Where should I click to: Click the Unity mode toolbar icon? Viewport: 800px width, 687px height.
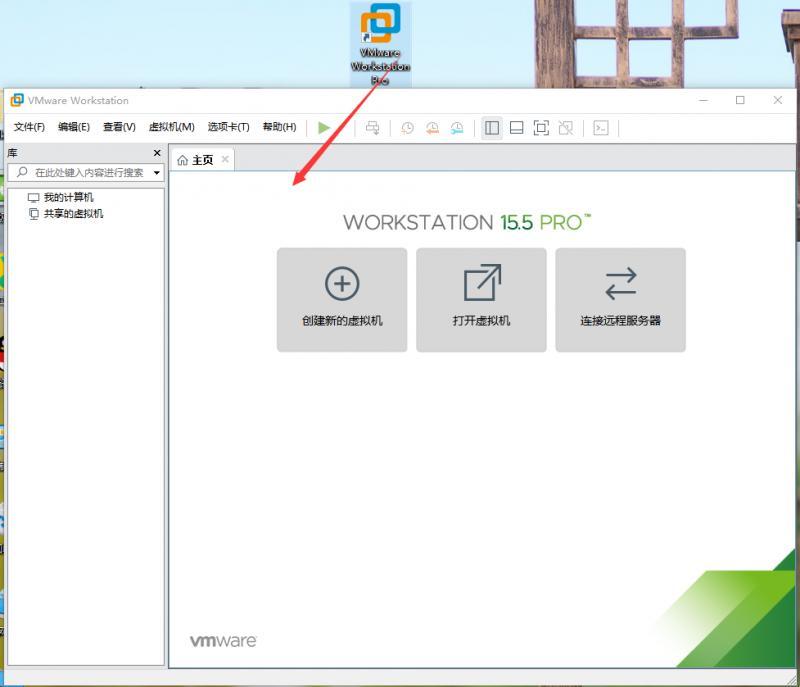pos(566,128)
